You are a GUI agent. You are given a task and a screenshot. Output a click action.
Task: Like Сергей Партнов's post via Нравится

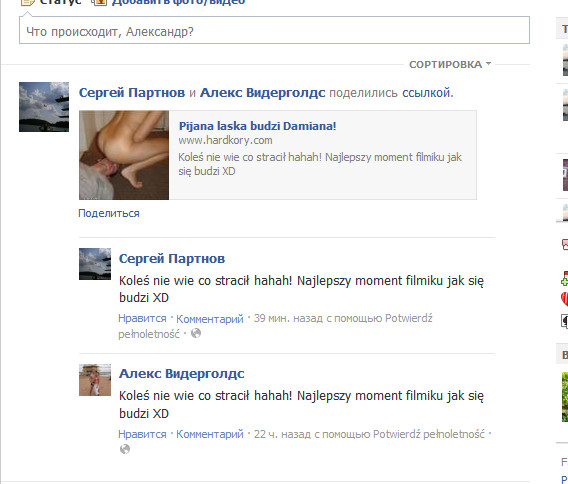tap(142, 318)
